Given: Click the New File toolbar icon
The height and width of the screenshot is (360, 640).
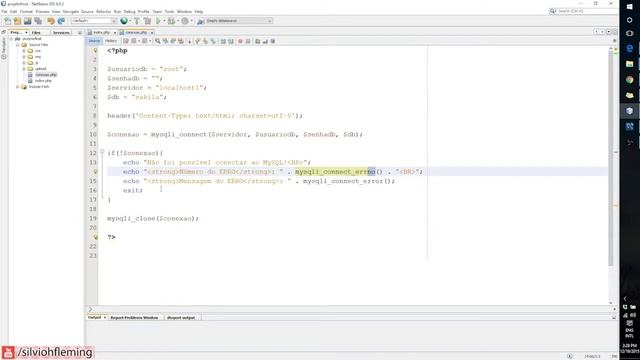Looking at the screenshot, I should [x=8, y=21].
